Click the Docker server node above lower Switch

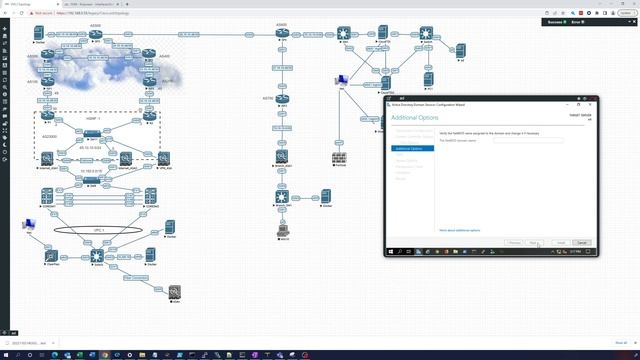pos(170,227)
